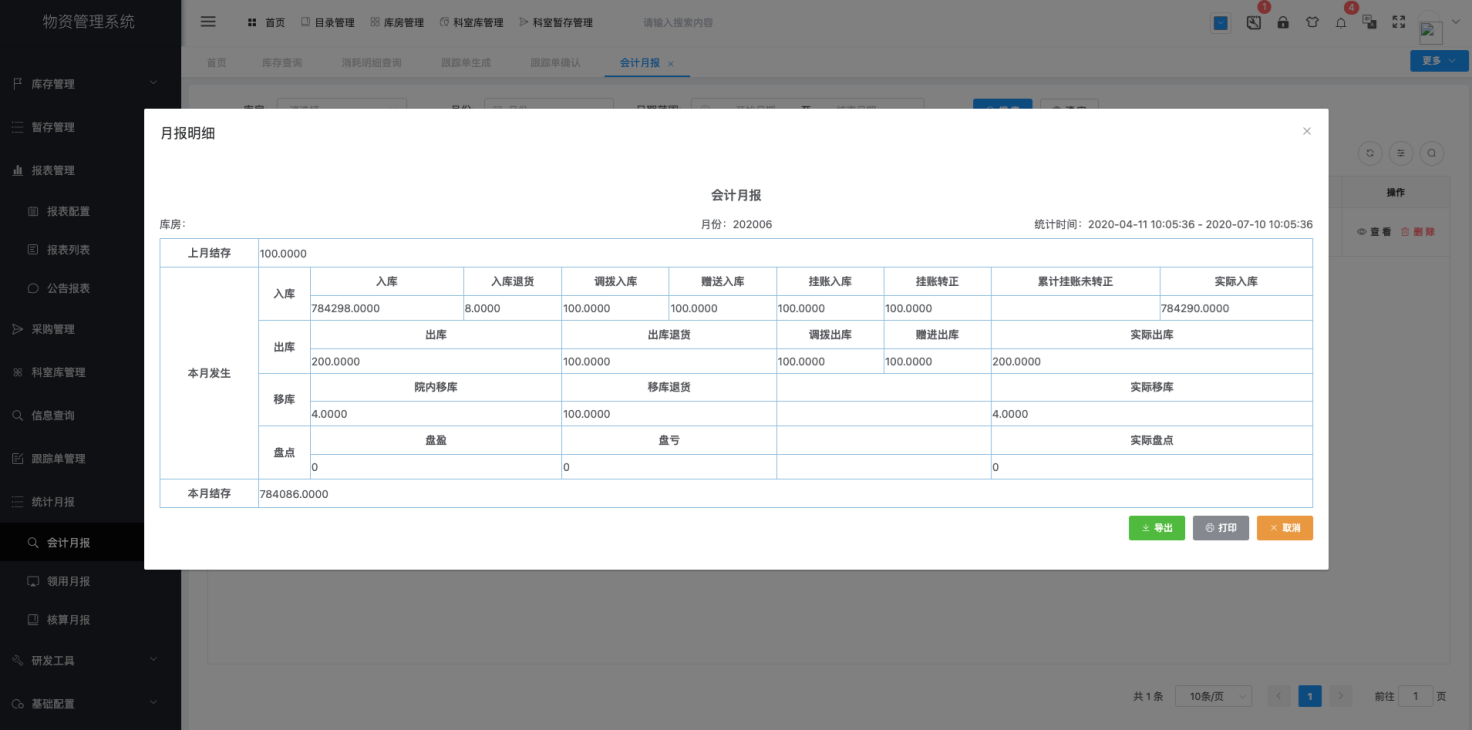1472x730 pixels.
Task: Open the notification bell icon
Action: [x=1341, y=22]
